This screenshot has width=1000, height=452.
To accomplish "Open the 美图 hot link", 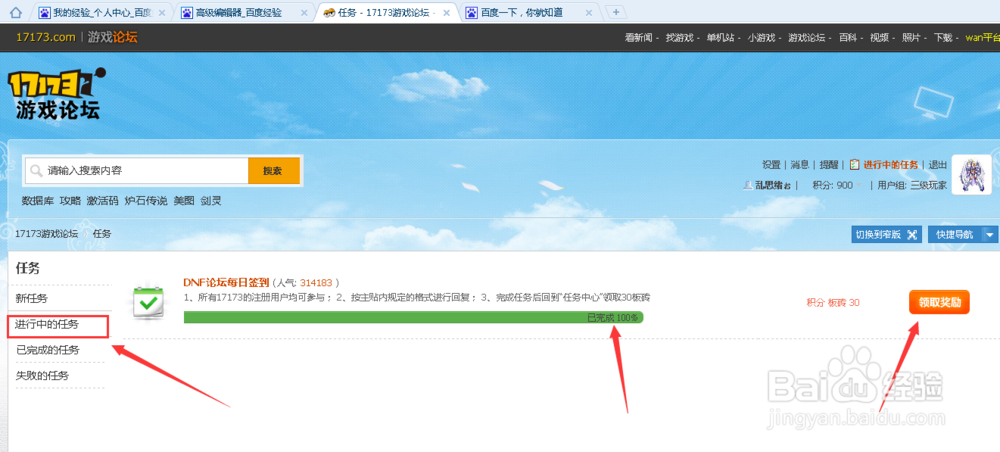I will (x=184, y=201).
